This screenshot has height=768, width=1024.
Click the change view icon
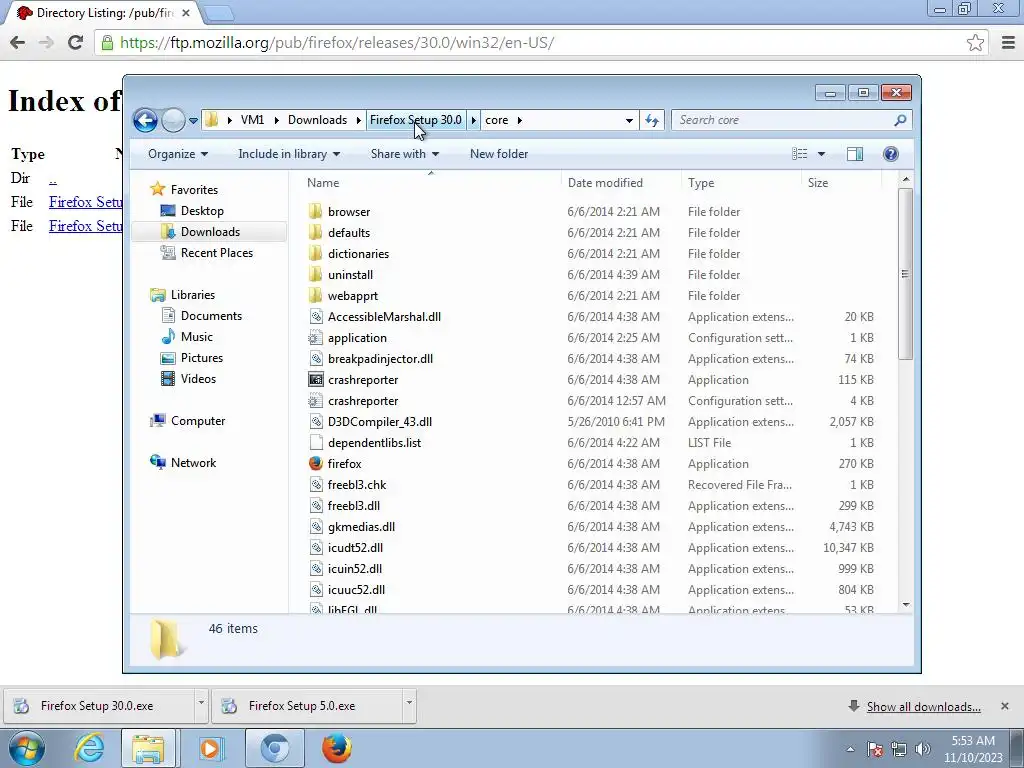(799, 154)
